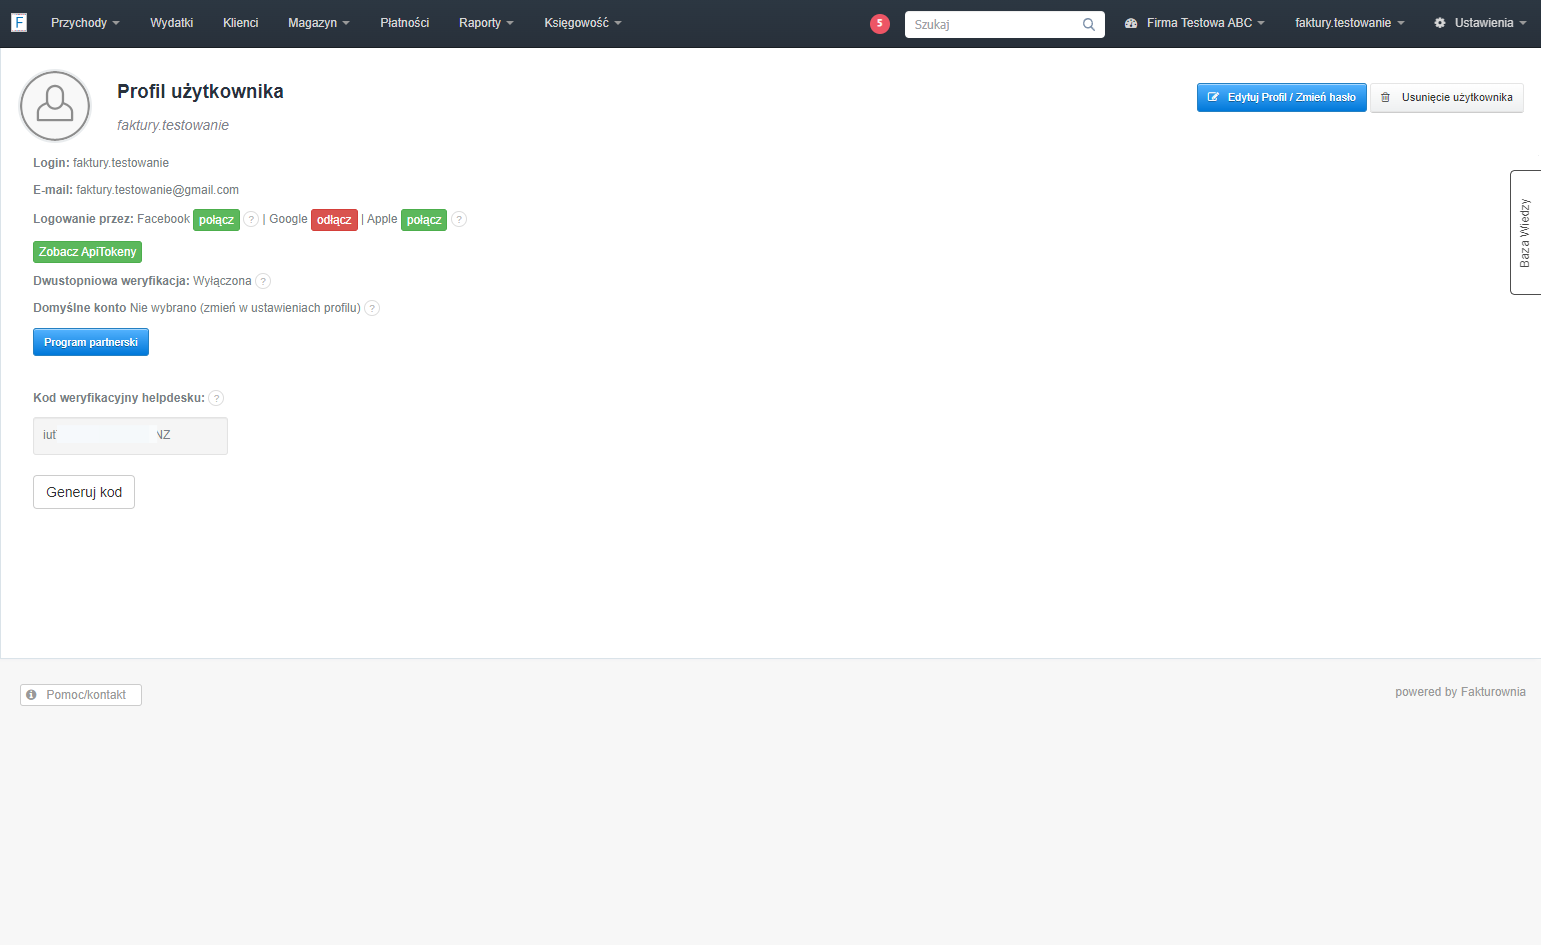Image resolution: width=1541 pixels, height=945 pixels.
Task: Open the Fakturownia logo home icon
Action: click(x=19, y=22)
